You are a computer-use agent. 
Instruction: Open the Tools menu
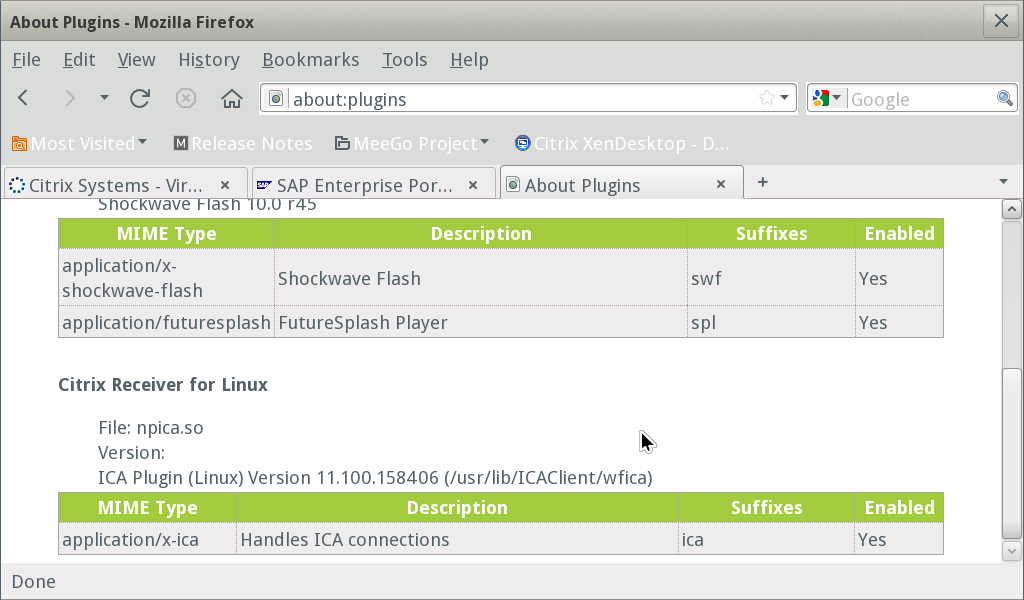tap(404, 60)
